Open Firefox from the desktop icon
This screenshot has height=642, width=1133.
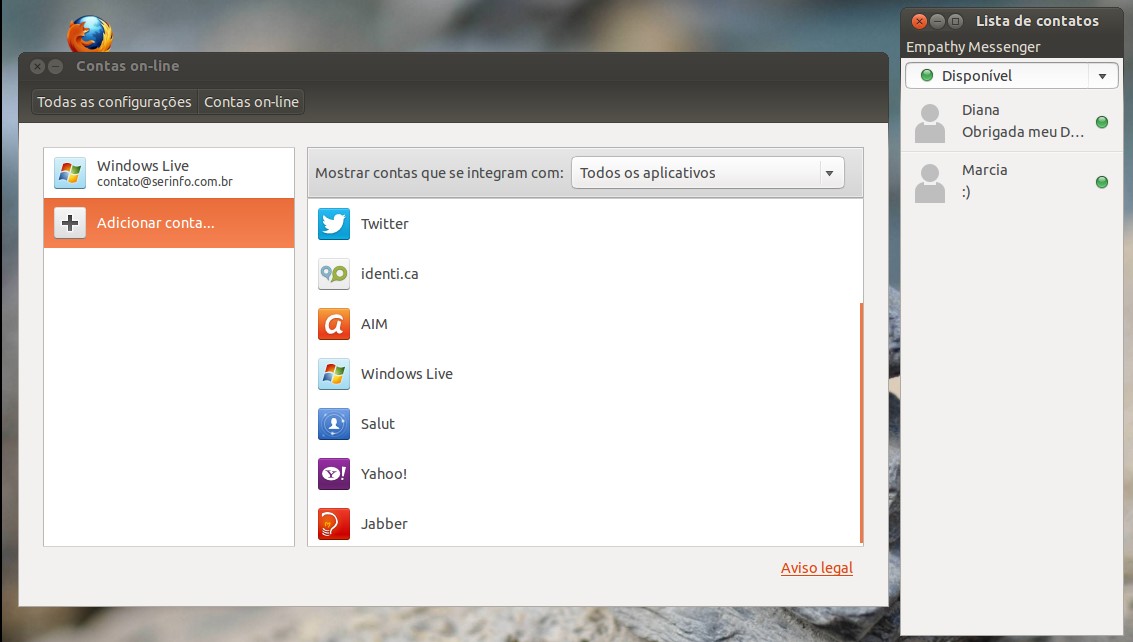click(89, 35)
